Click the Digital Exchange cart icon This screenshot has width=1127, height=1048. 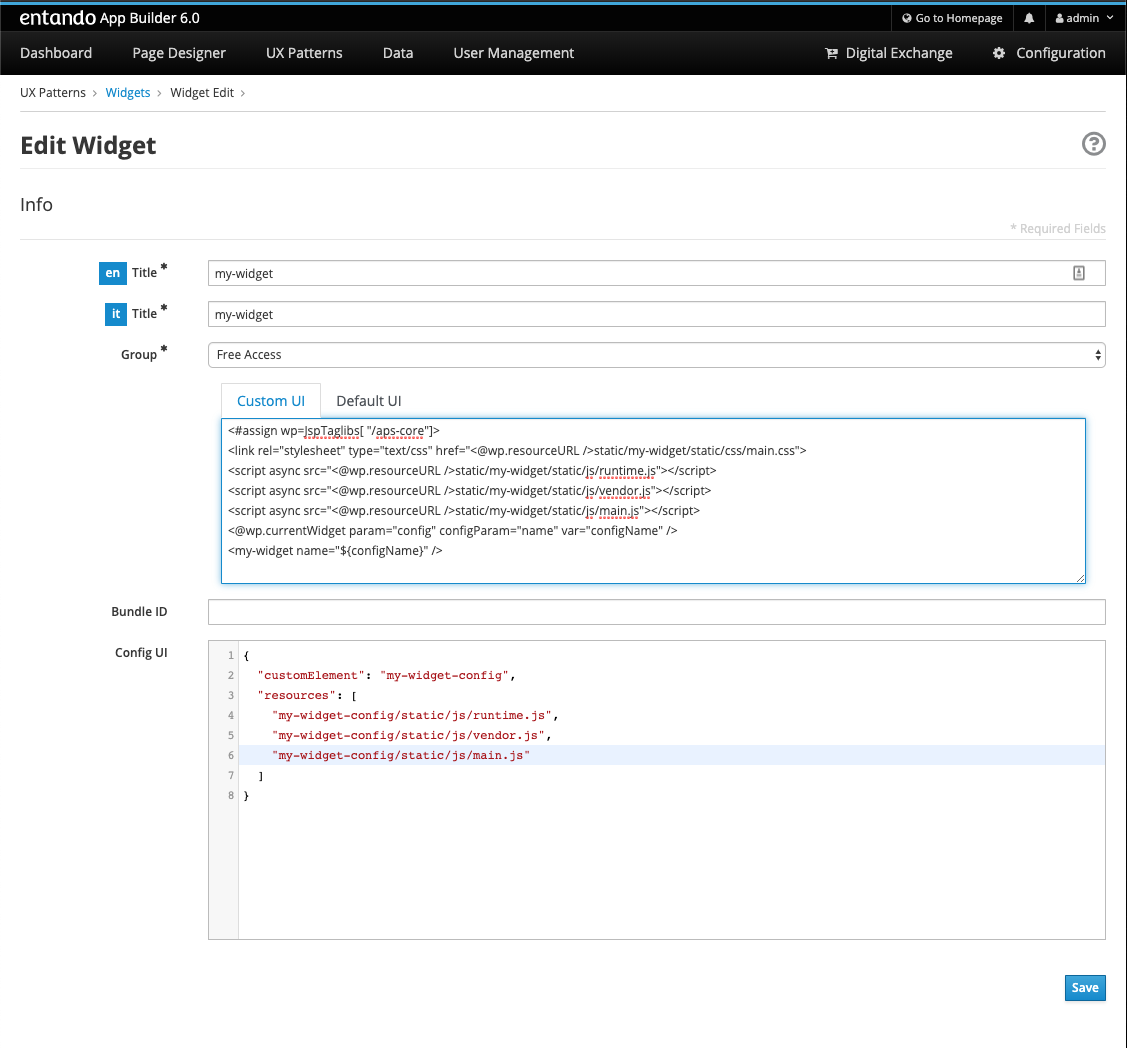pos(831,54)
